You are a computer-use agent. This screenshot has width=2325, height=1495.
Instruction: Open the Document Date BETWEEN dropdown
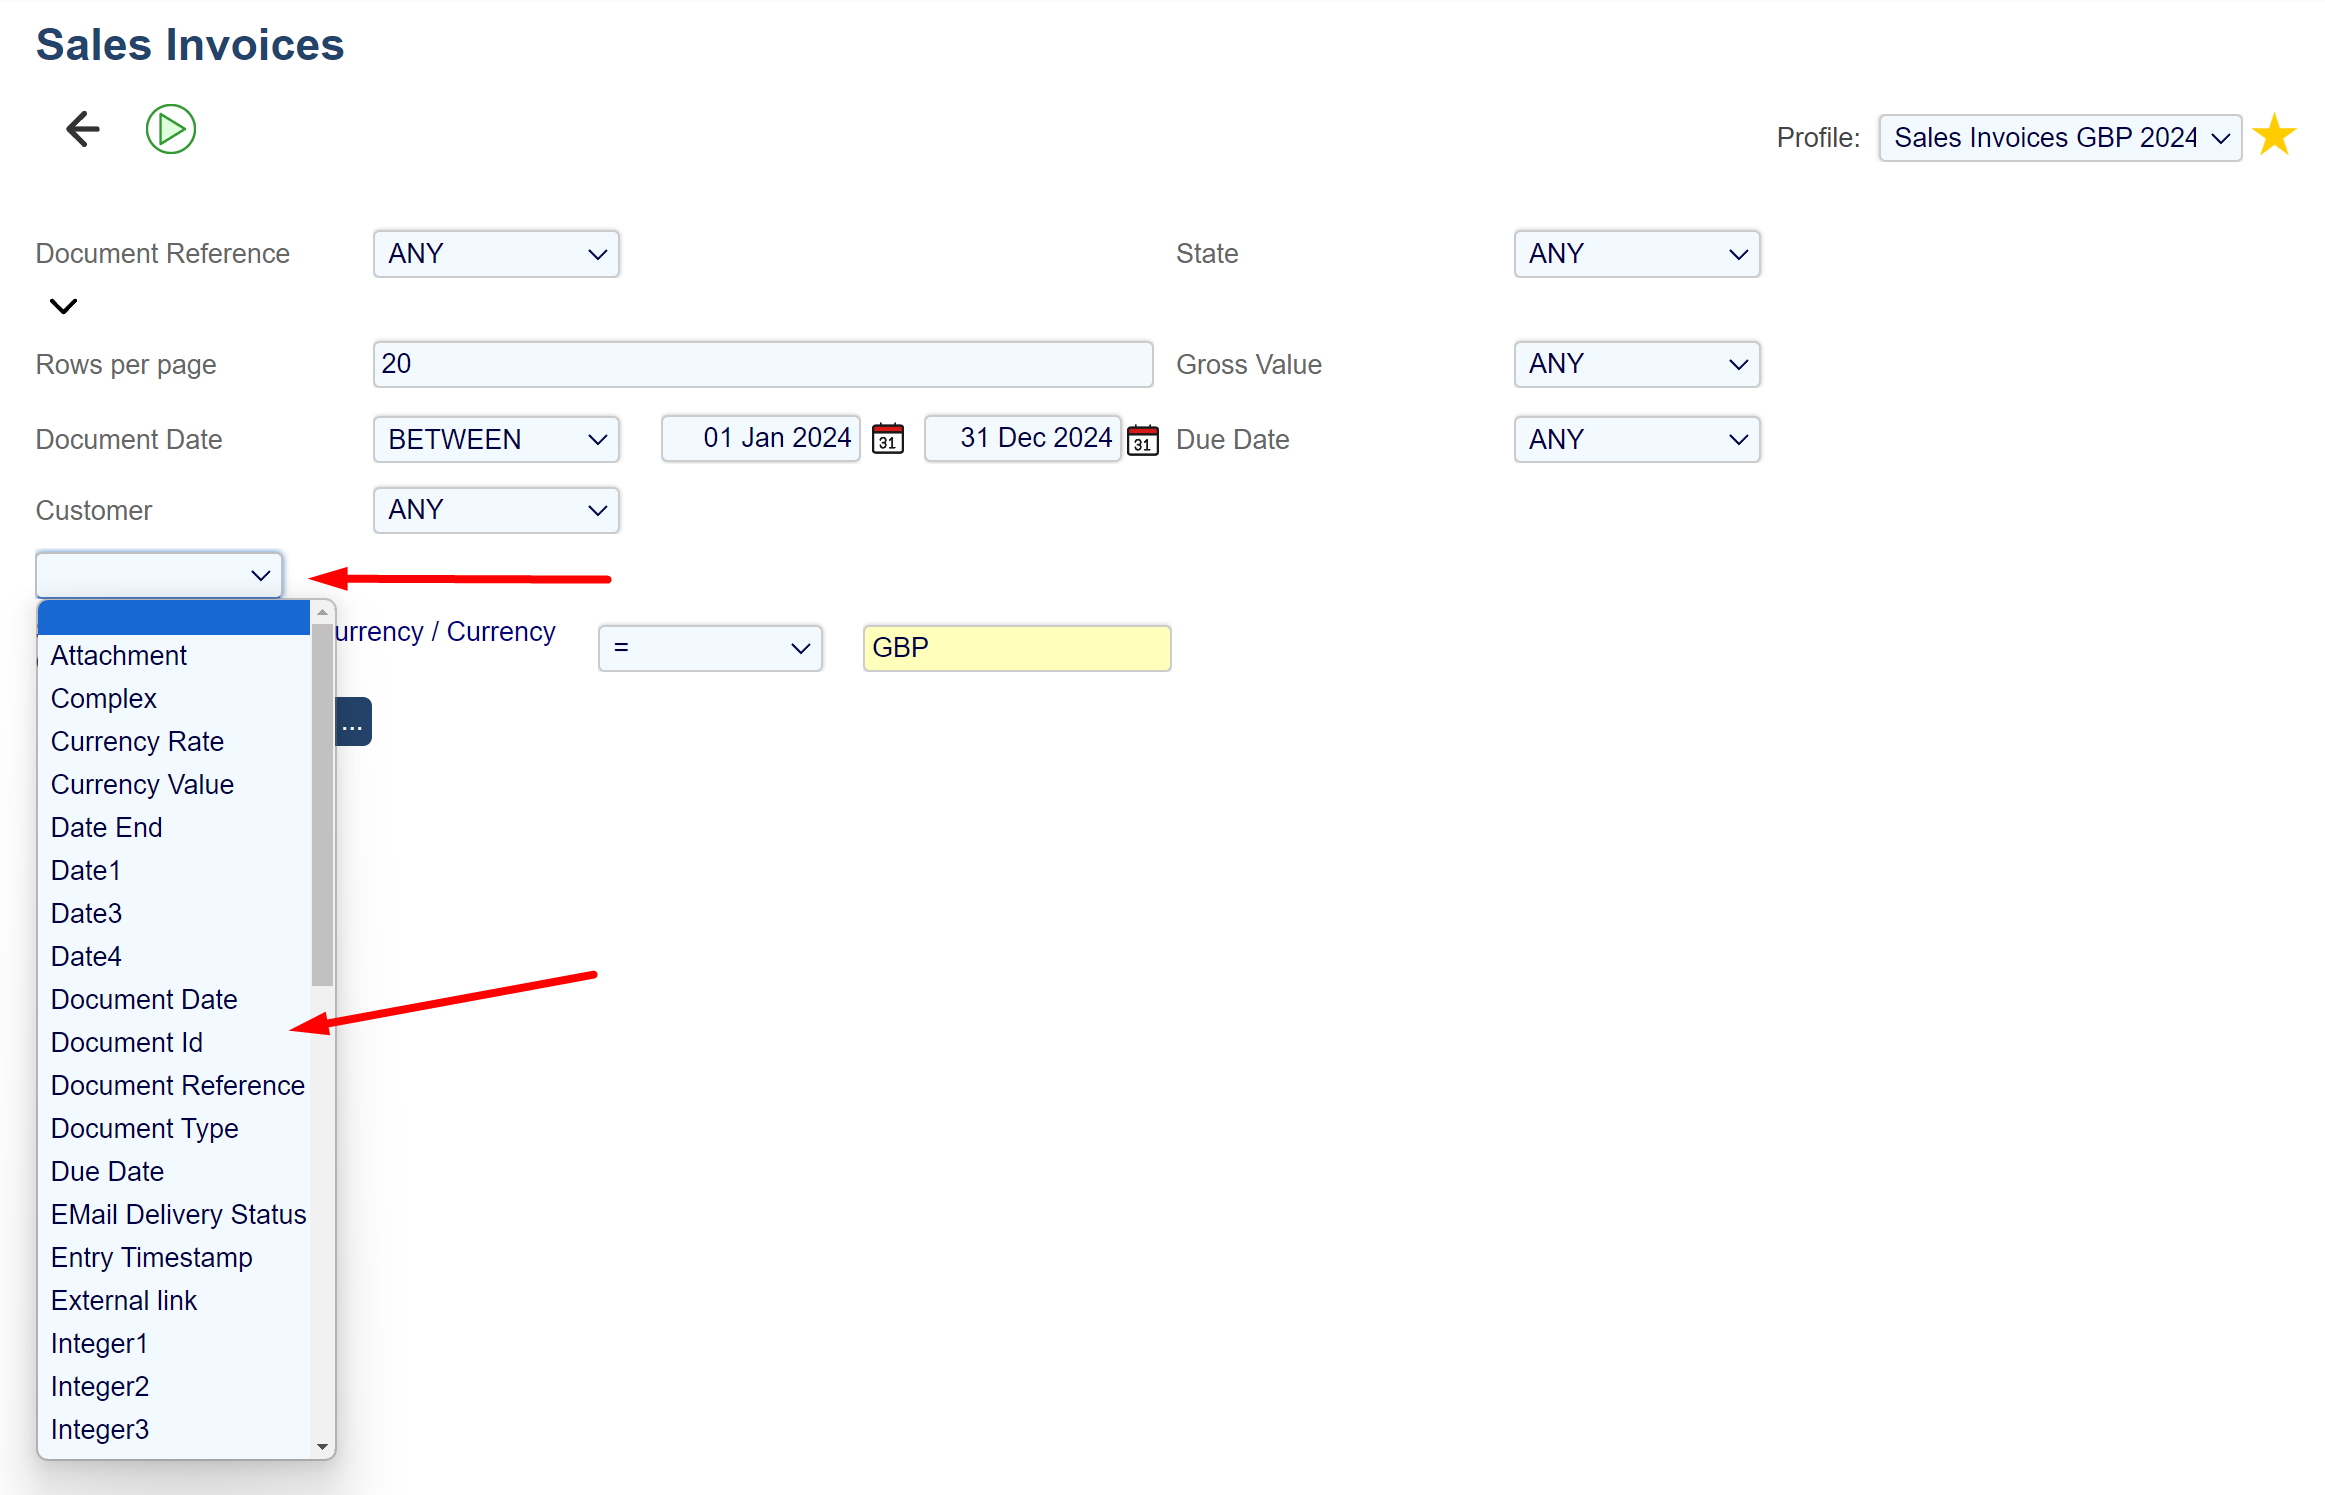[496, 440]
